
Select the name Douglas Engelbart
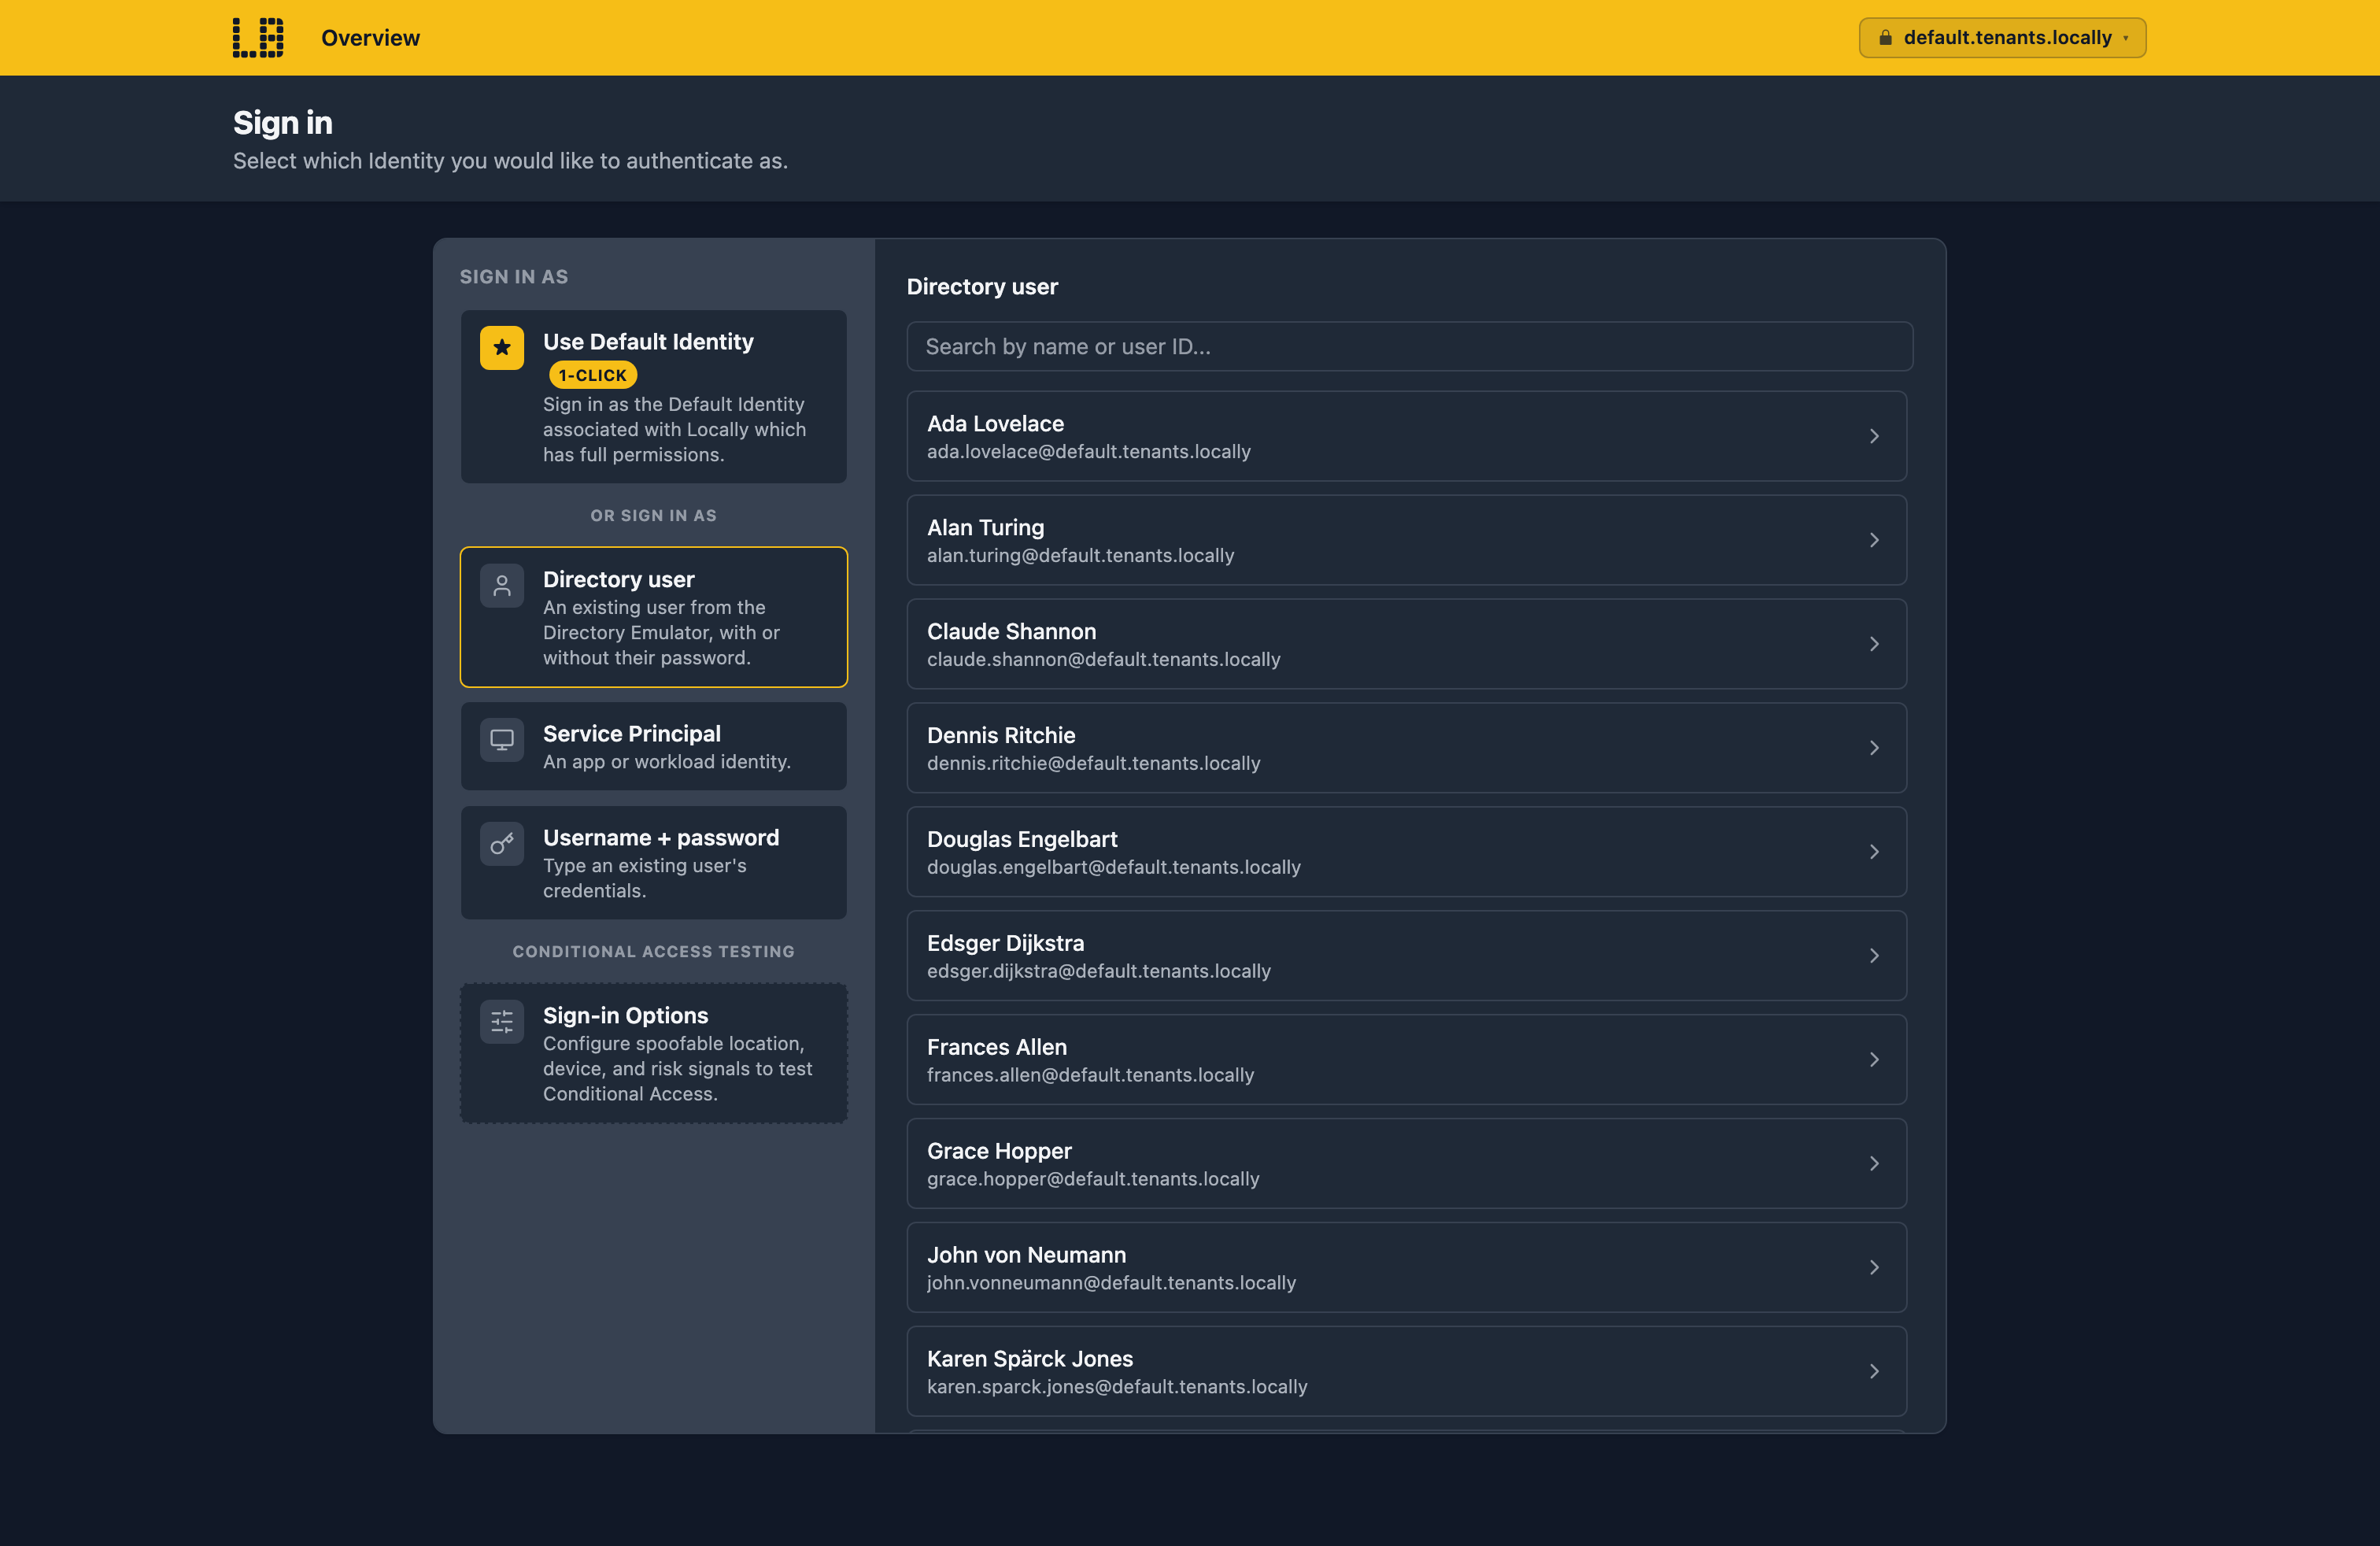tap(1022, 839)
